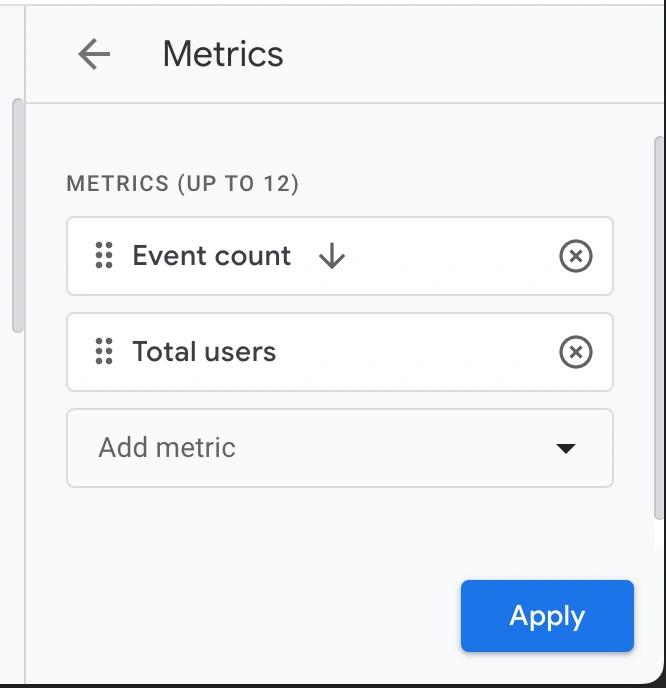Toggle the Event count sort direction arrow
Viewport: 666px width, 688px height.
click(x=332, y=256)
